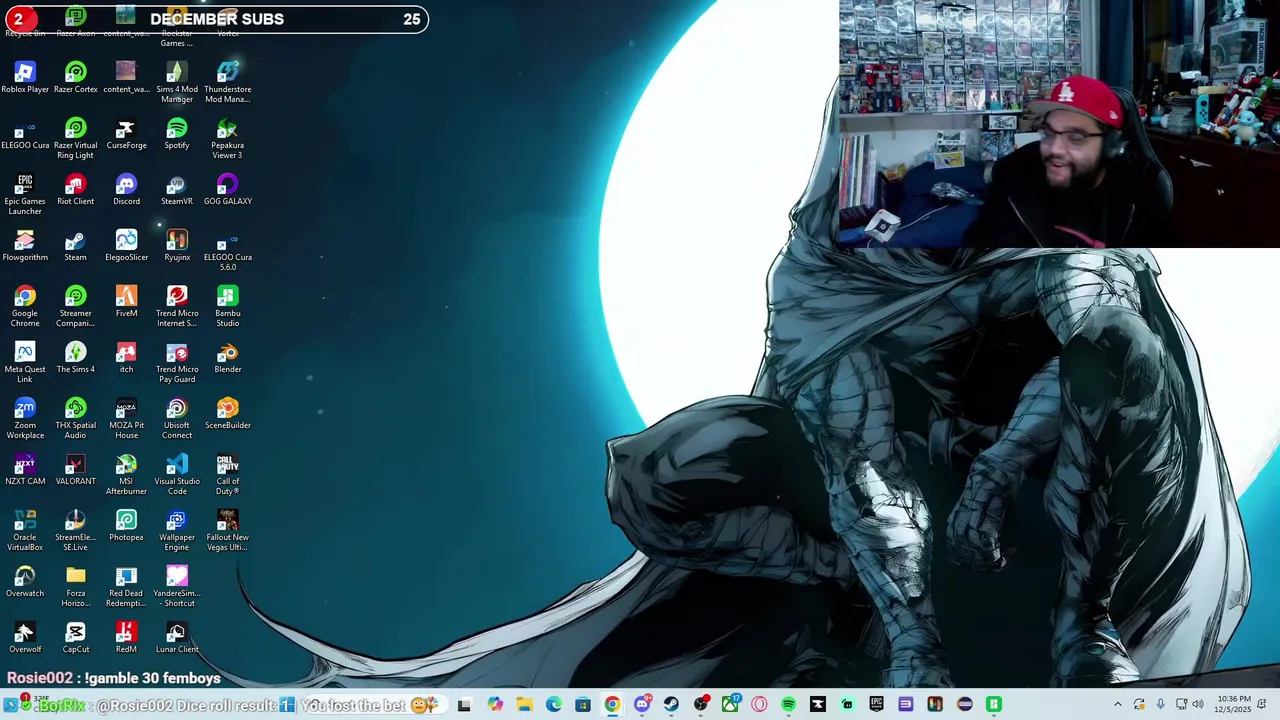Launch Spotify from the desktop icons
Screen dimensions: 1280x720
tap(177, 134)
